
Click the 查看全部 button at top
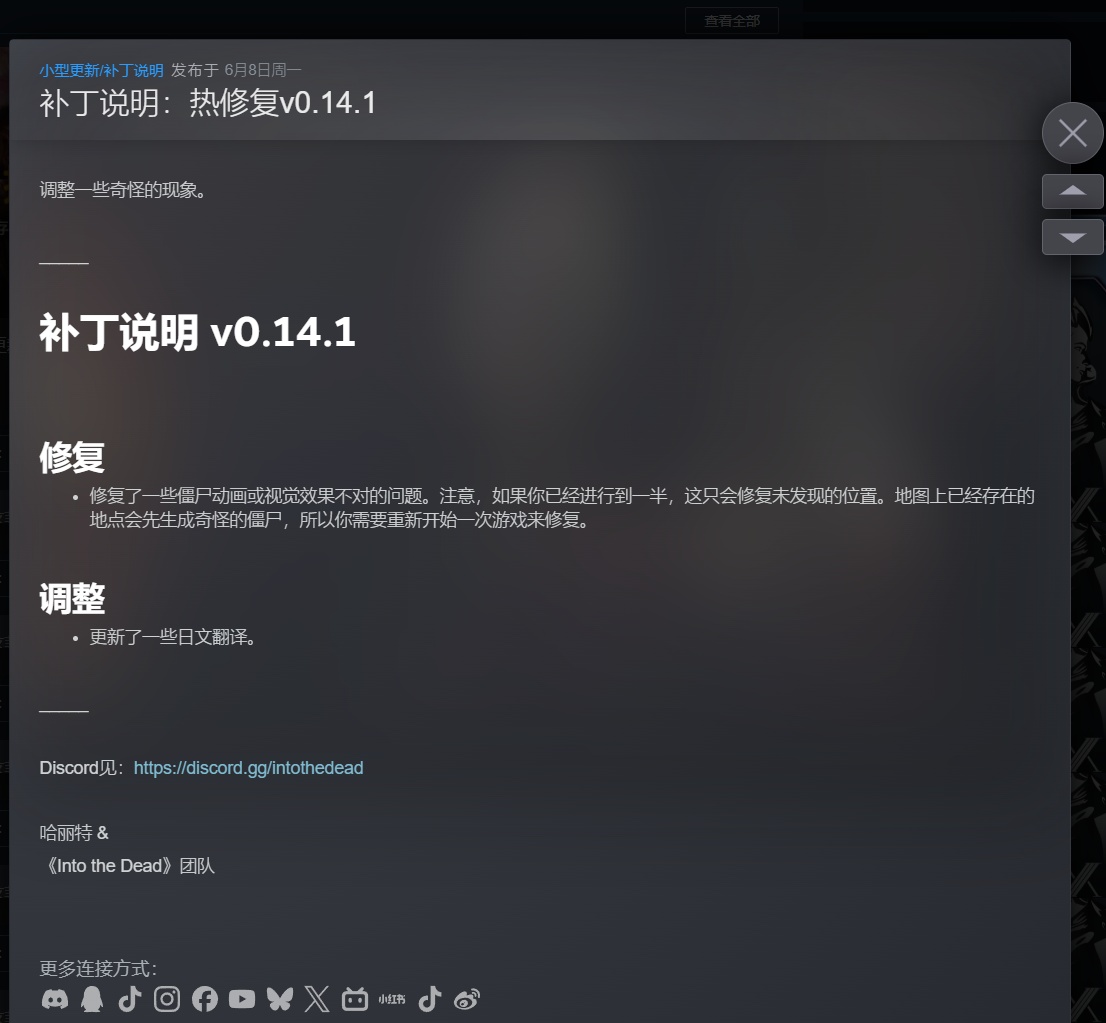(732, 21)
